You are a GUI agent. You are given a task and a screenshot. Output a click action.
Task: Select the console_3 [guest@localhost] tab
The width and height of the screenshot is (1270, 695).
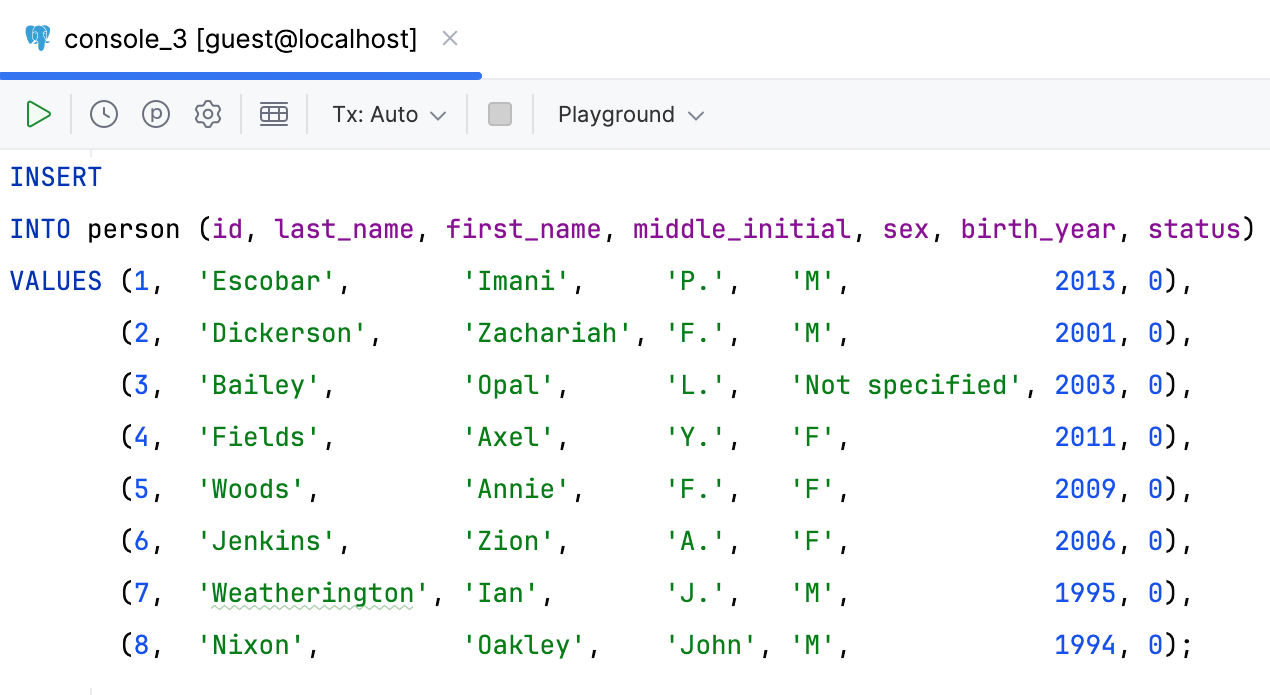(x=240, y=39)
